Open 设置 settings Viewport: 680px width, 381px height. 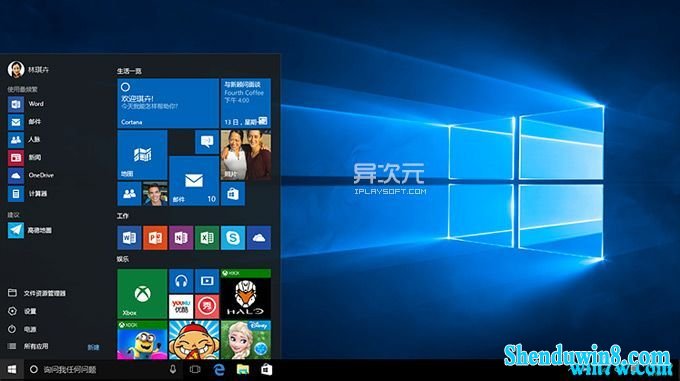click(22, 311)
